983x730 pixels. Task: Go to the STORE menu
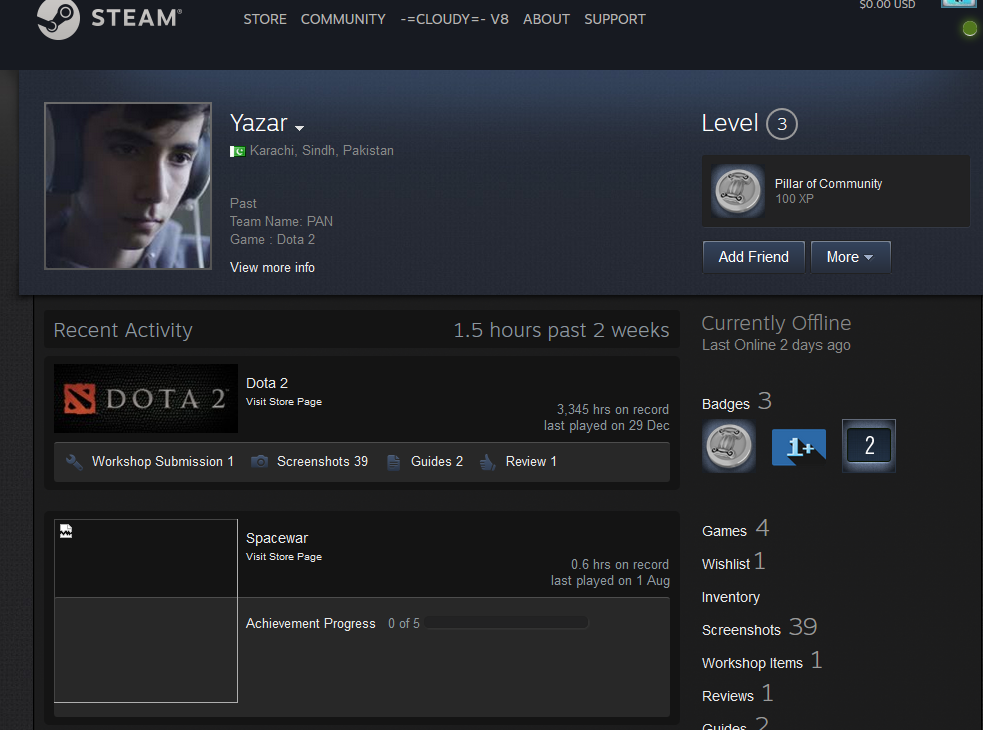click(265, 19)
